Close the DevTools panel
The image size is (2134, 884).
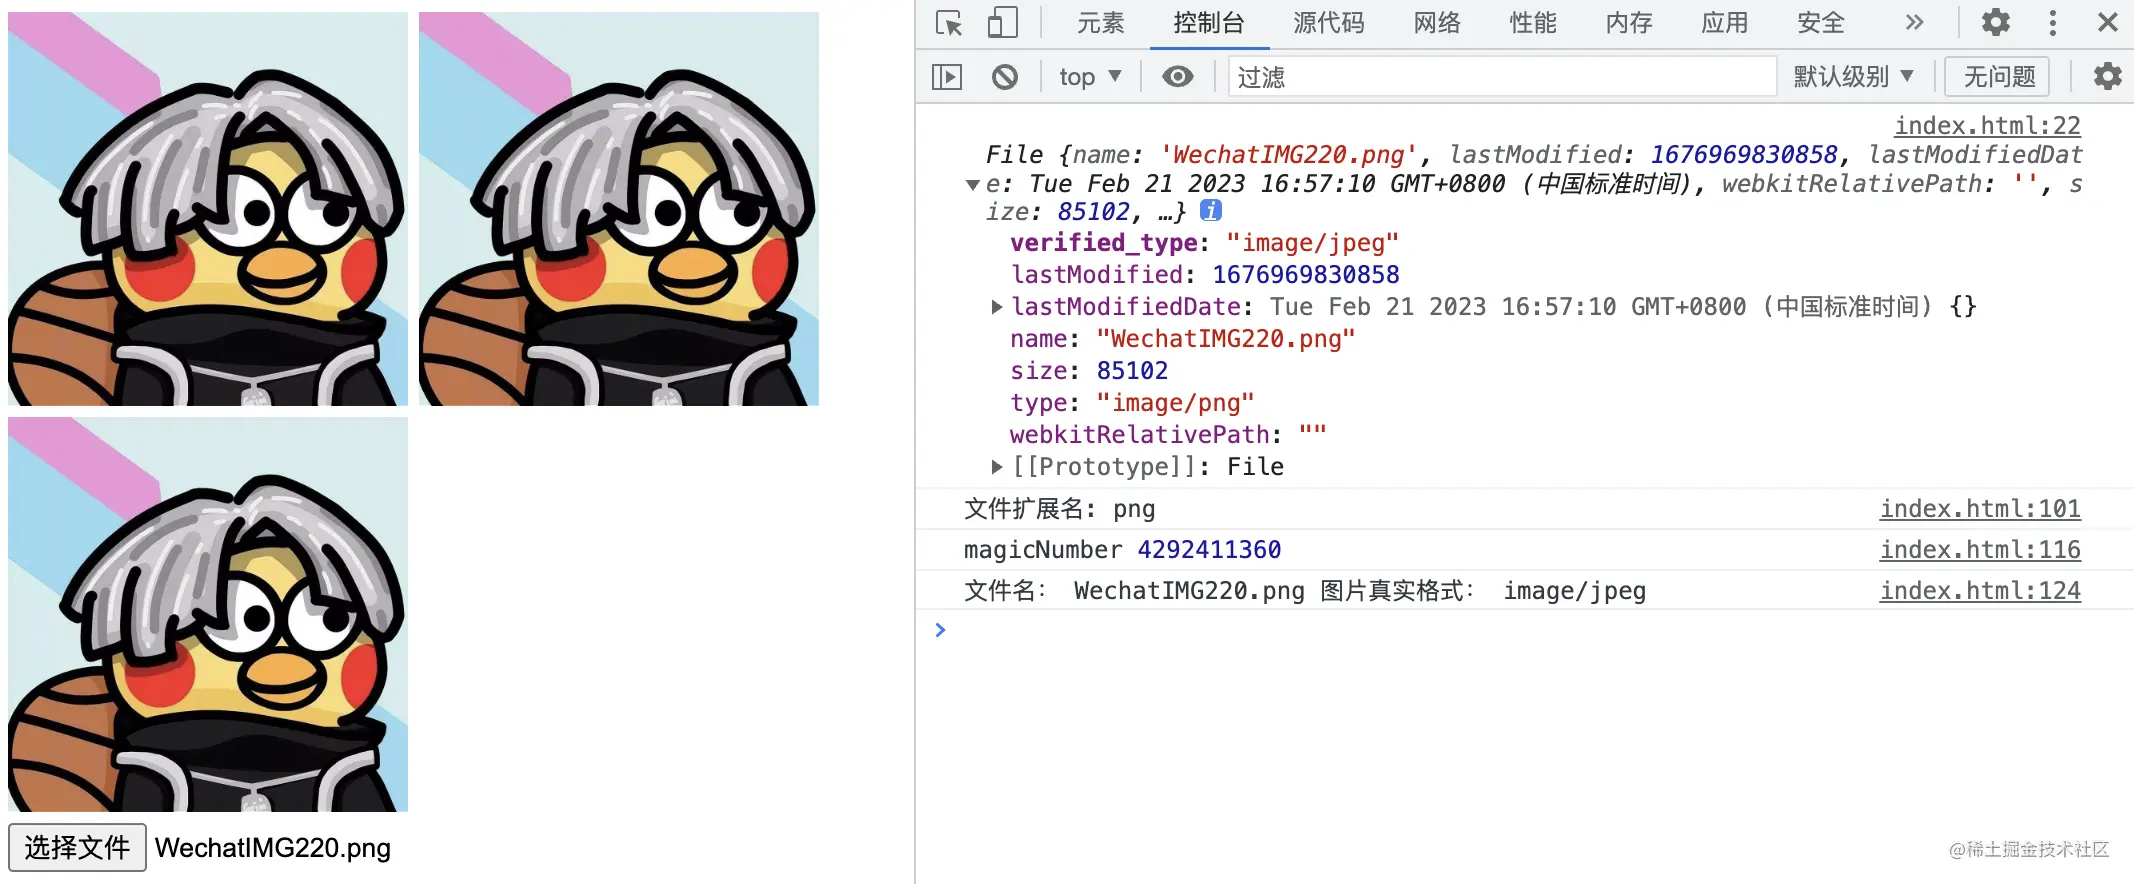tap(2108, 23)
